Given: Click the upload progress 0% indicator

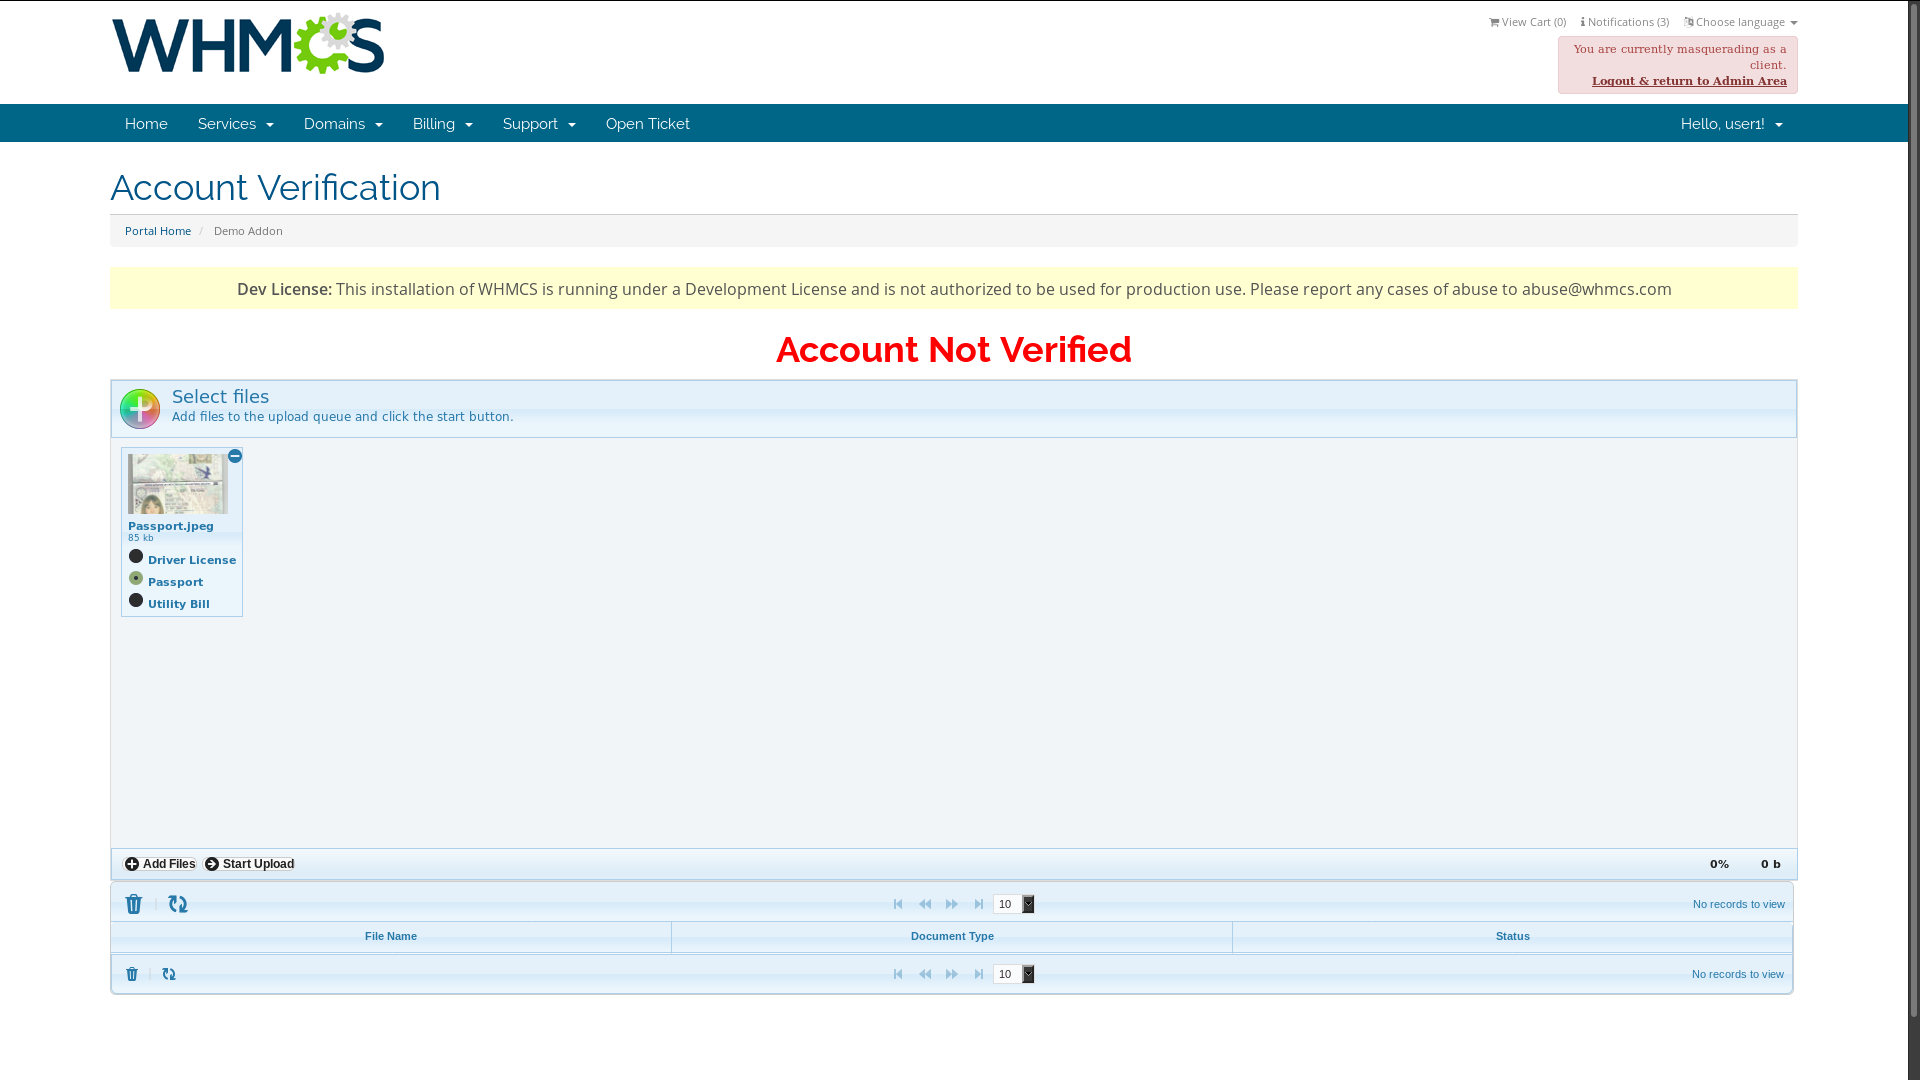Looking at the screenshot, I should 1719,865.
